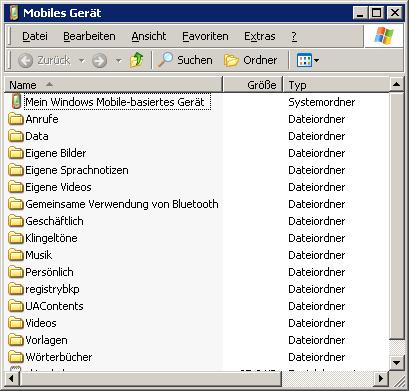Sort by the Größe column header
This screenshot has width=409, height=391.
253,85
